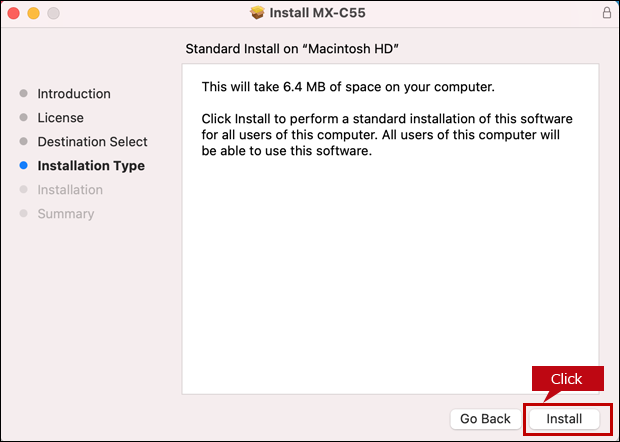This screenshot has height=442, width=620.
Task: Minimize window using yellow button
Action: coord(33,13)
